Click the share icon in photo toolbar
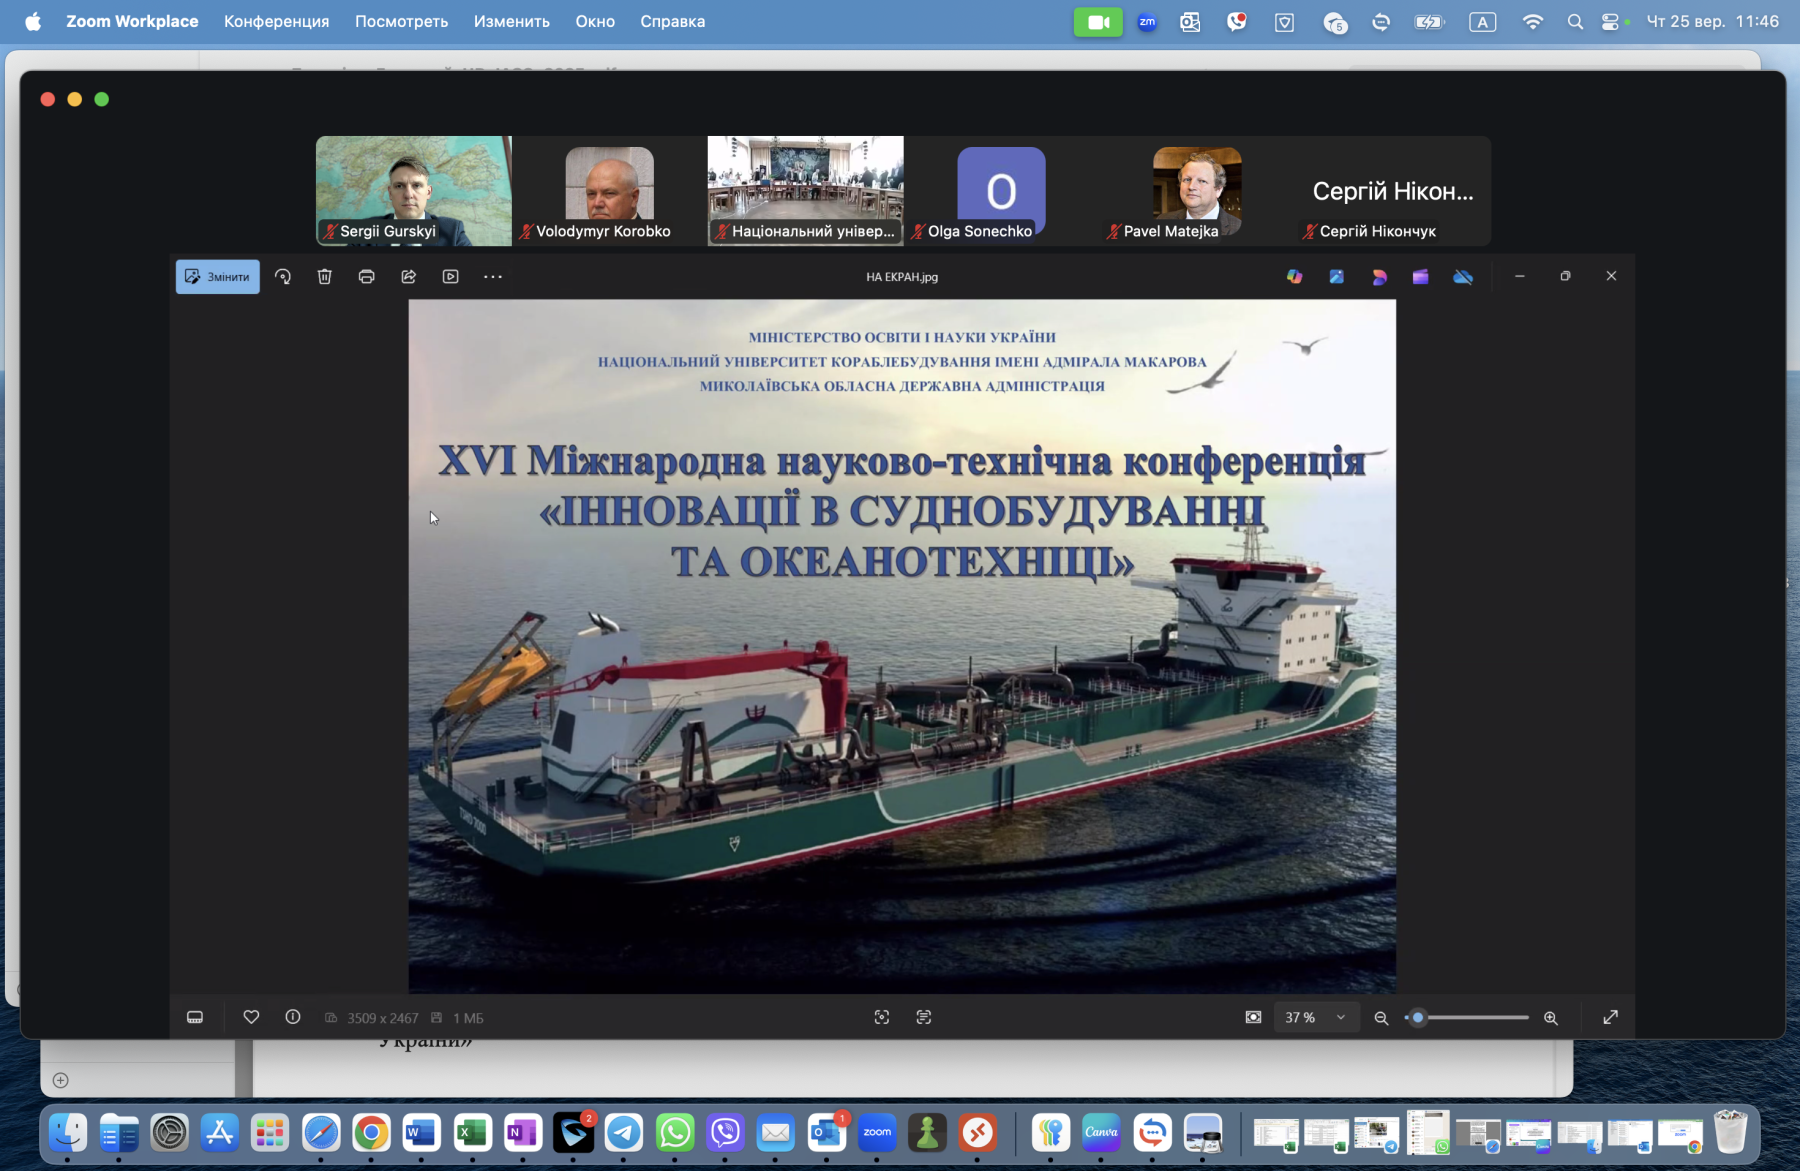1800x1171 pixels. click(409, 277)
